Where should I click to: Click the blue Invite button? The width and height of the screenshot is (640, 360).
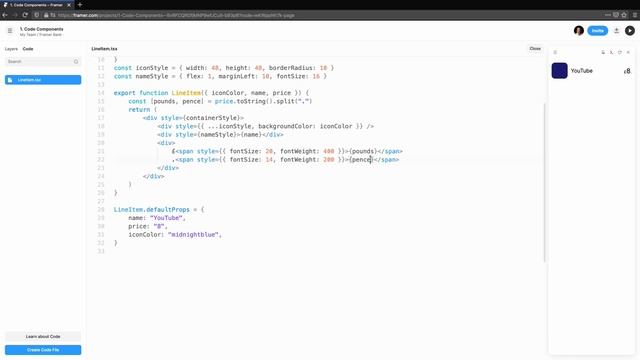pyautogui.click(x=598, y=31)
